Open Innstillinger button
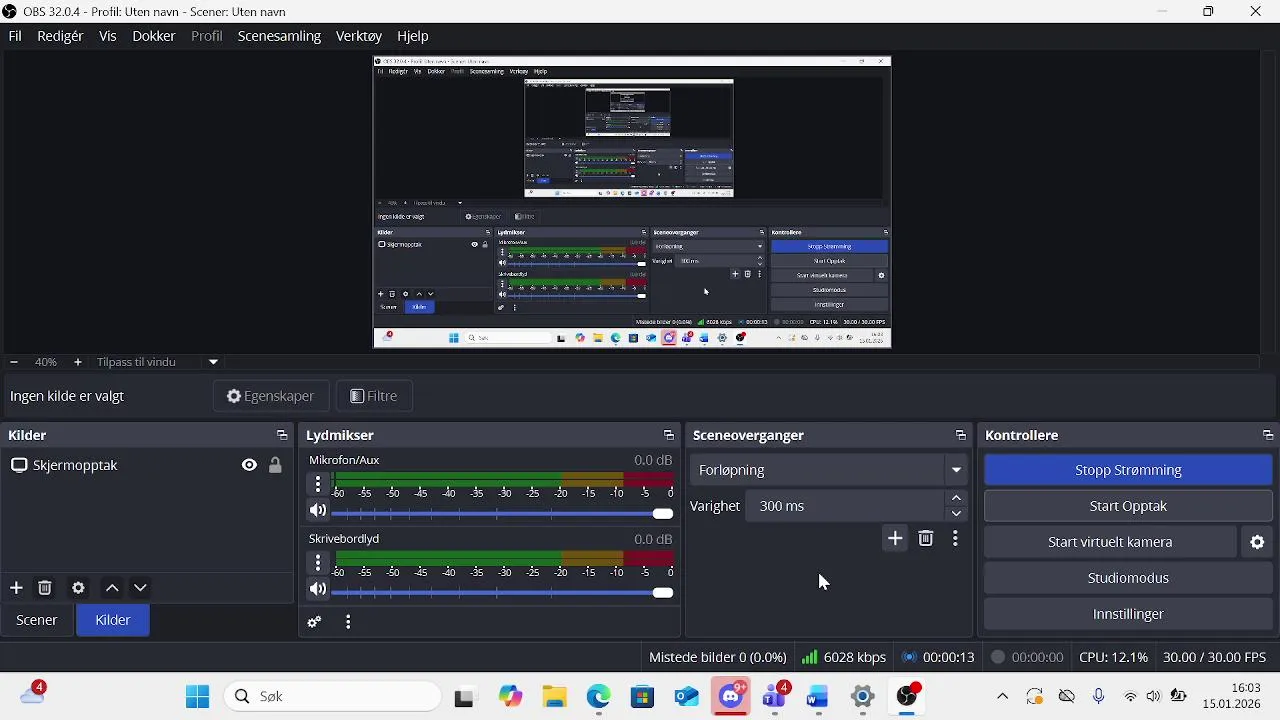The image size is (1280, 720). pos(1128,614)
